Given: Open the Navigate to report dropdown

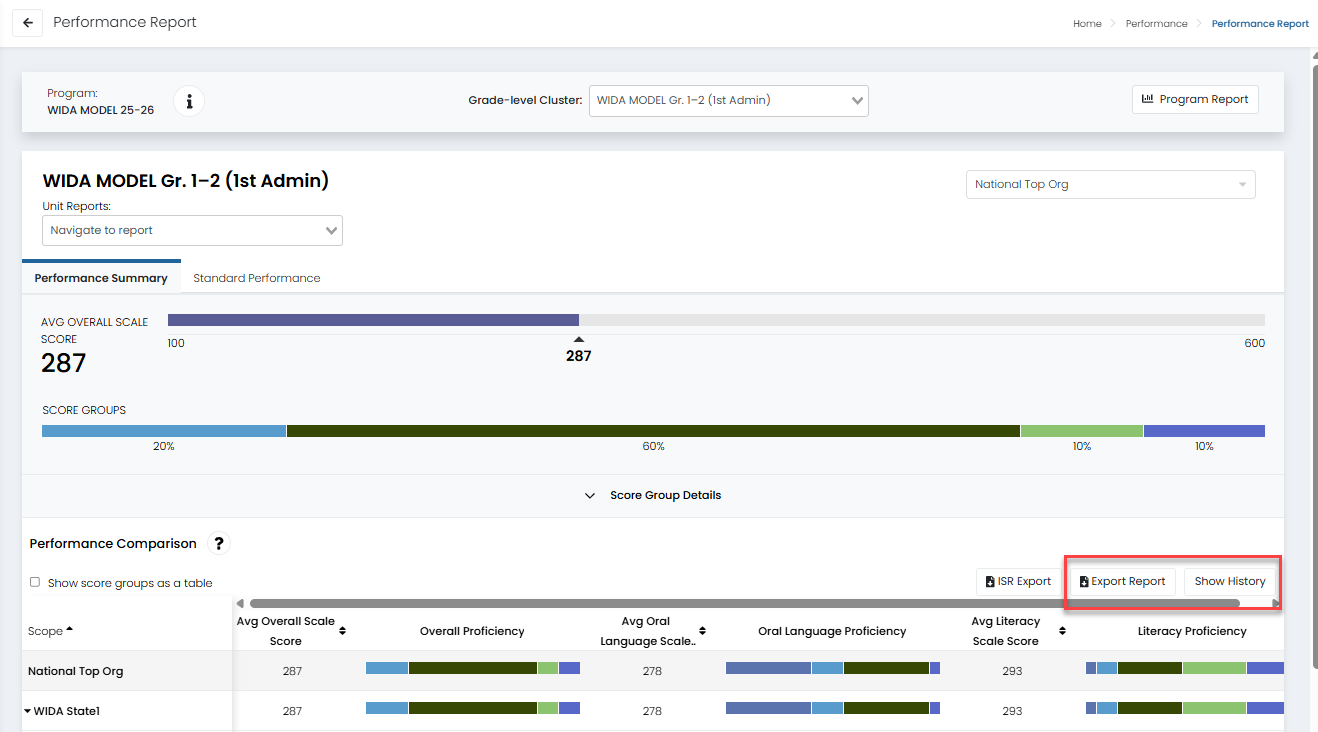Looking at the screenshot, I should (x=192, y=230).
